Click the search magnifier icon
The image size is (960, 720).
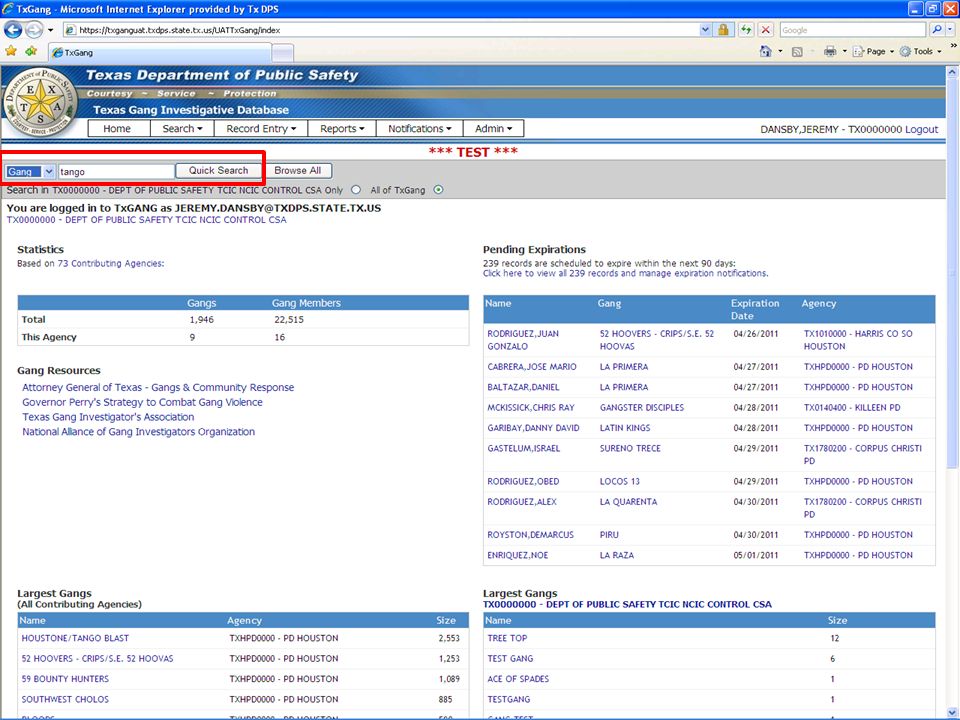point(937,29)
